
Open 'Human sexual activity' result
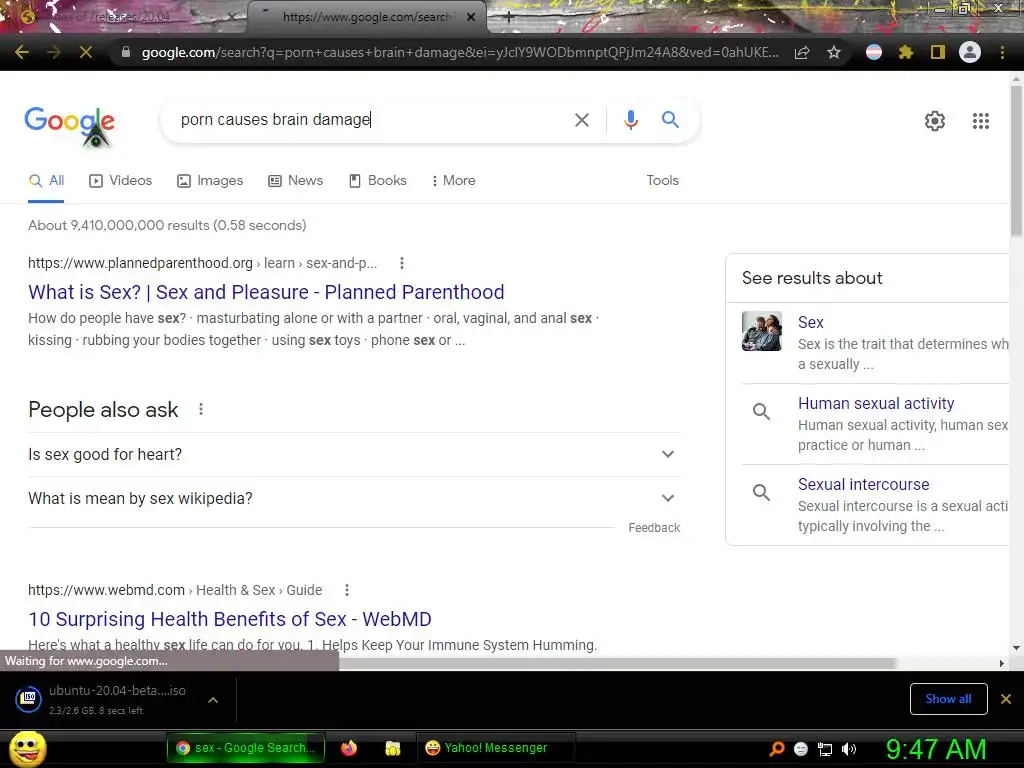pyautogui.click(x=876, y=404)
